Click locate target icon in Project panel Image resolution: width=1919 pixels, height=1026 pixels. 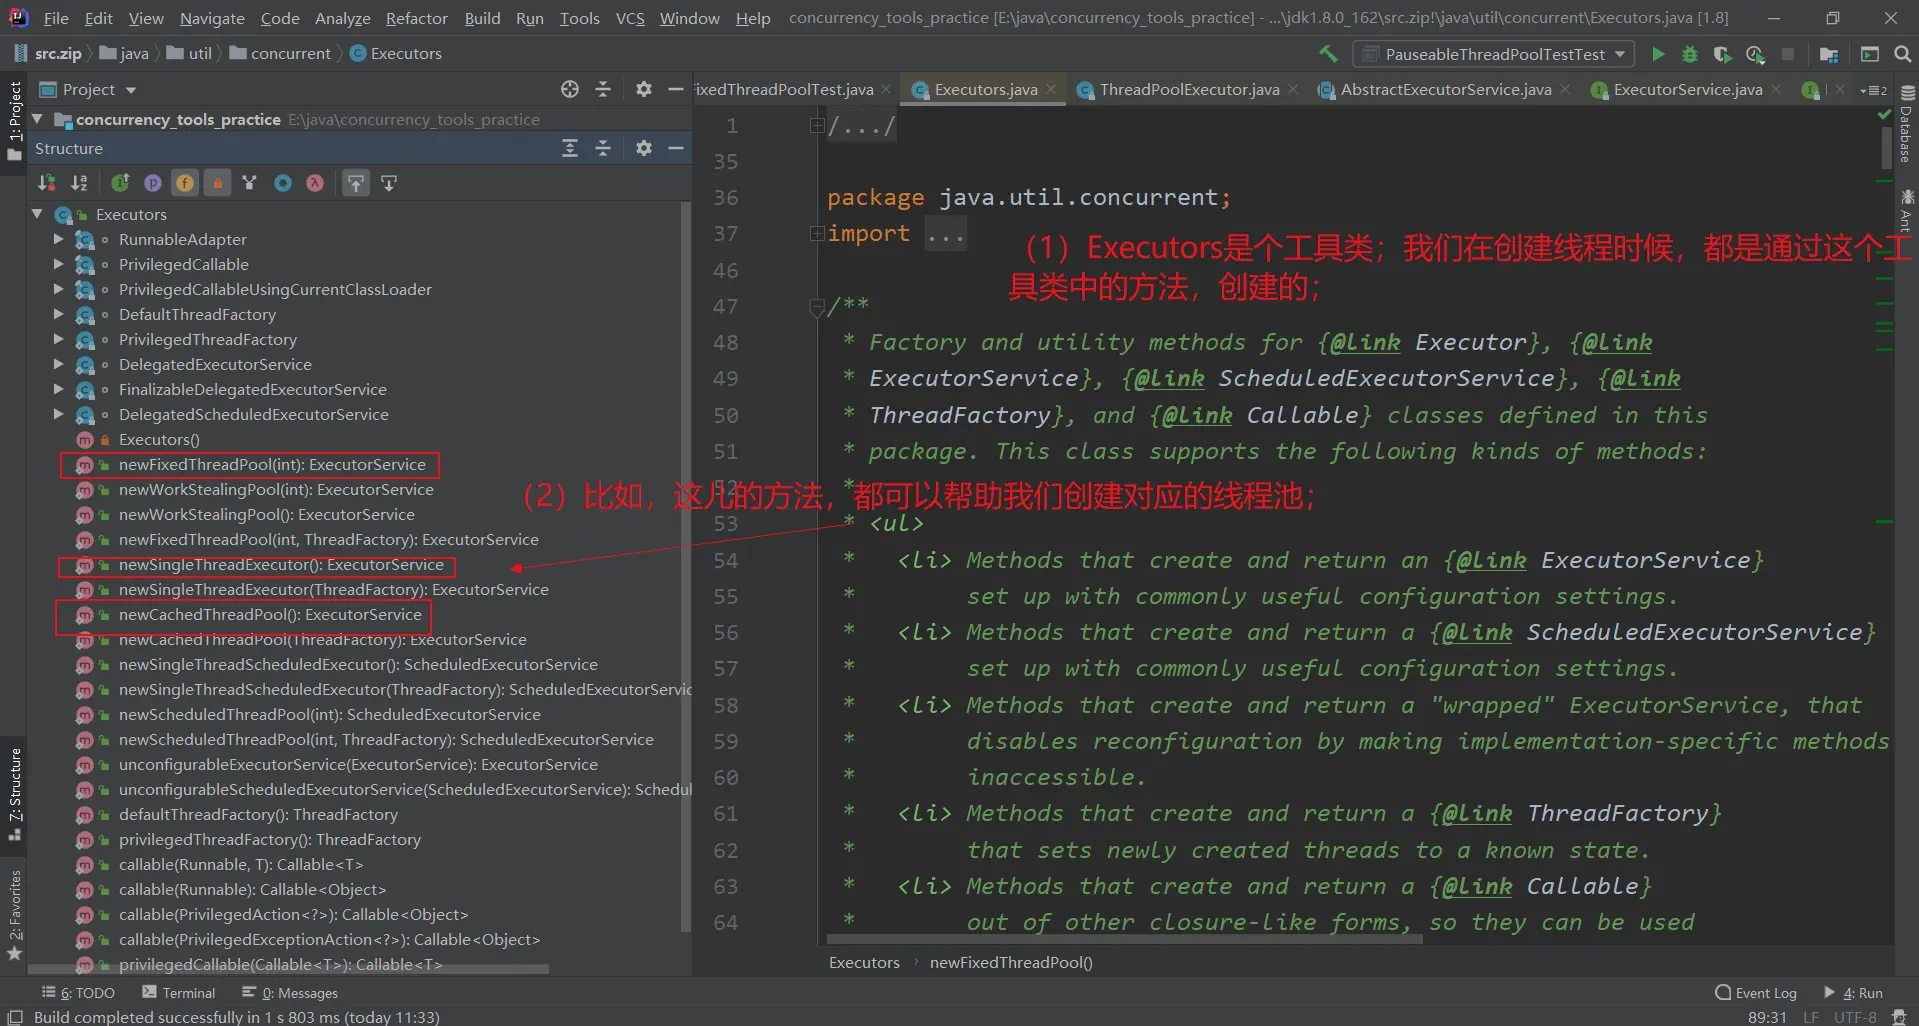[570, 89]
